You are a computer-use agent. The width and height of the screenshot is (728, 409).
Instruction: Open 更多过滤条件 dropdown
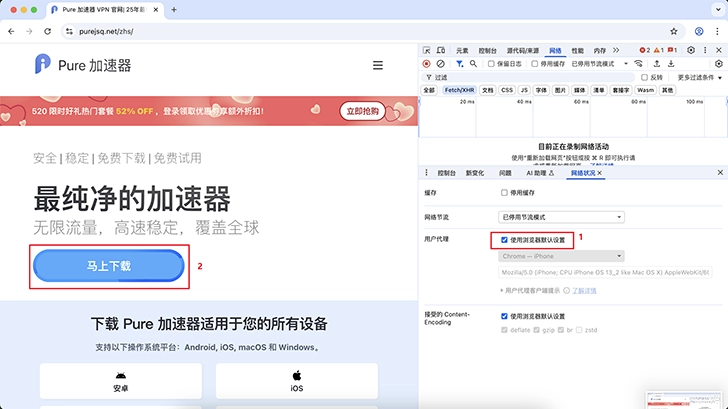700,78
